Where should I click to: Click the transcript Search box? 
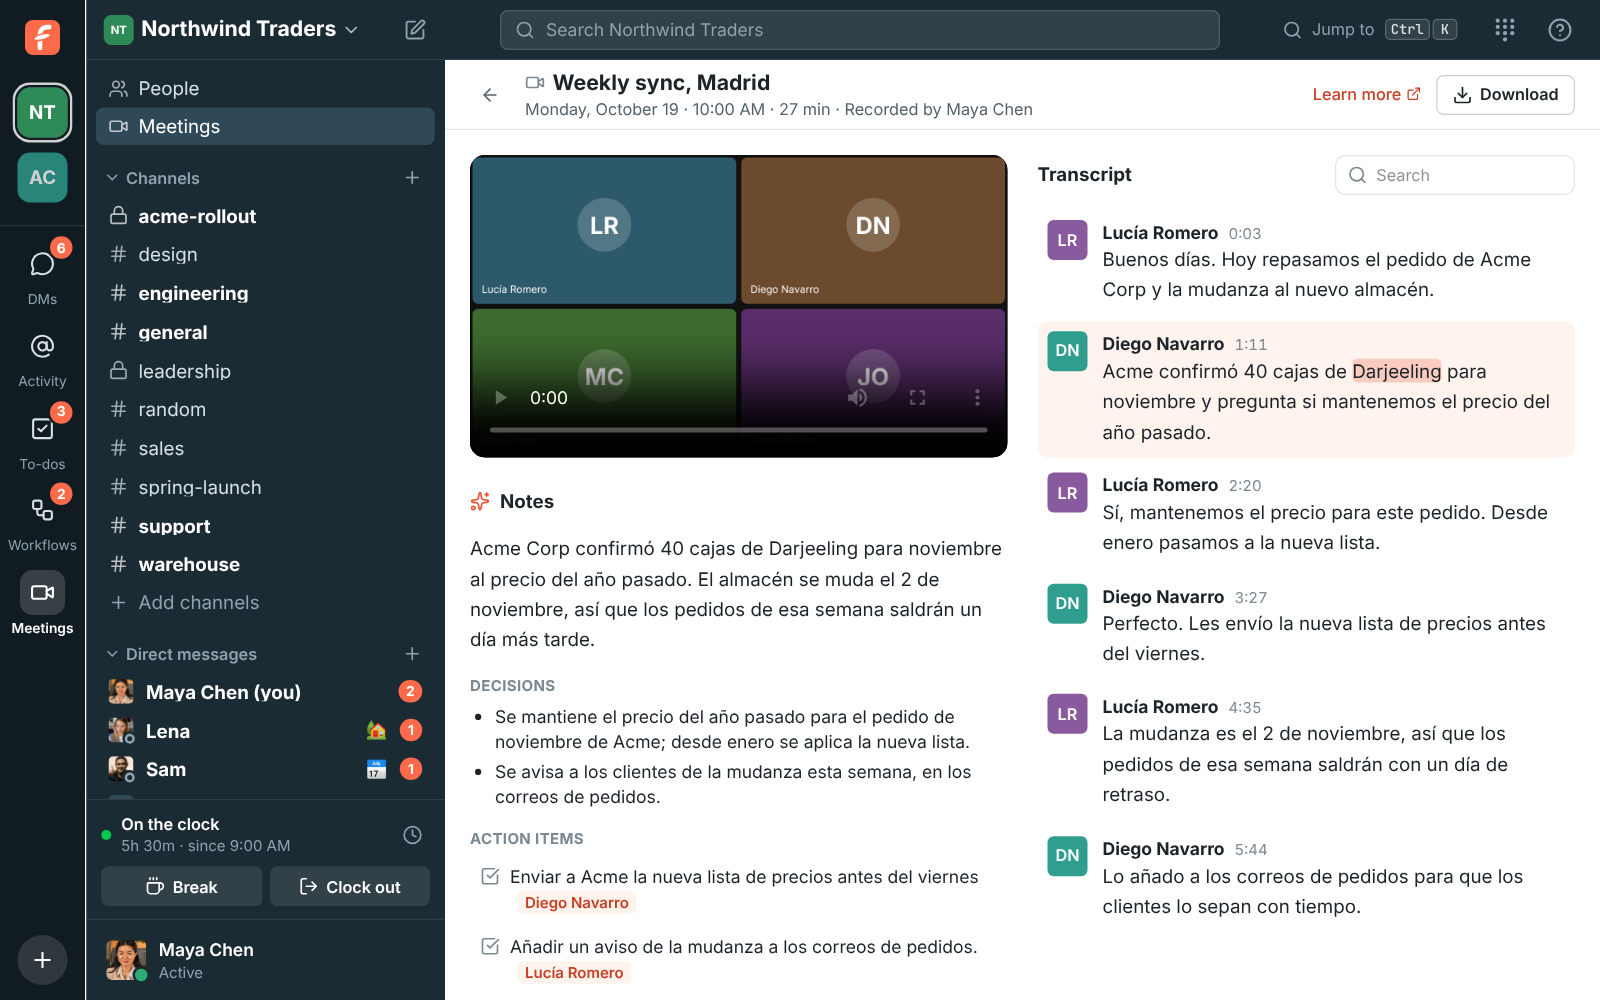click(1454, 175)
